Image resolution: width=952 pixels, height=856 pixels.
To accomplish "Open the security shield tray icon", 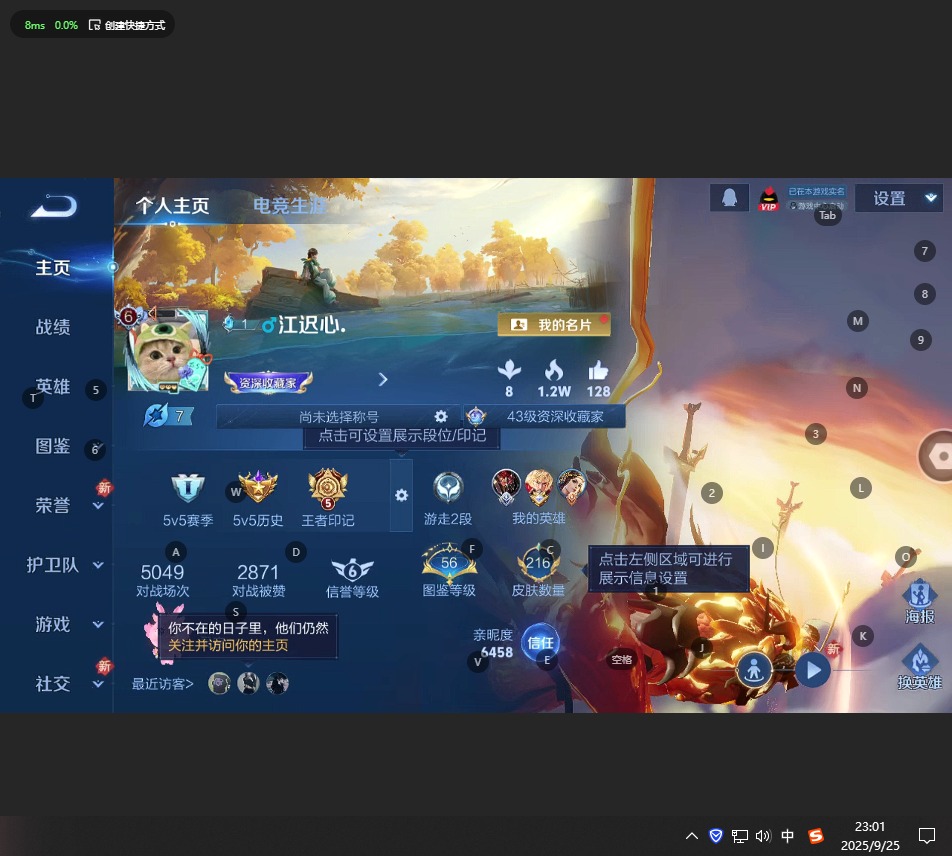I will click(716, 836).
